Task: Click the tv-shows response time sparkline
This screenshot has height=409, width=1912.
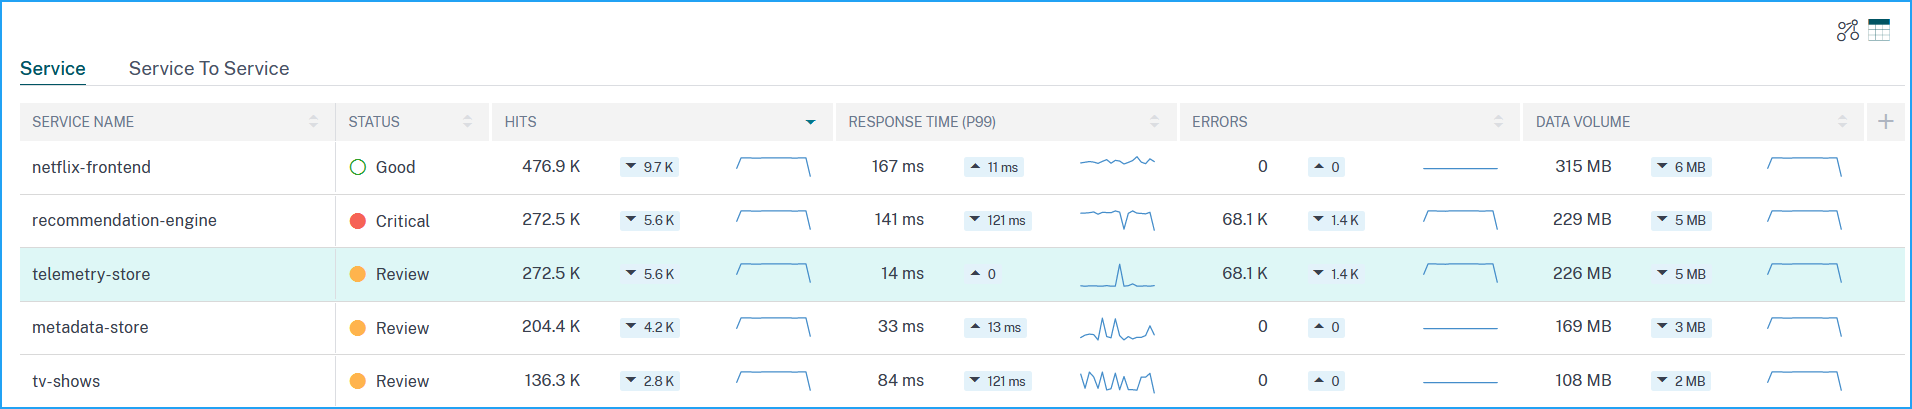Action: [x=1117, y=381]
